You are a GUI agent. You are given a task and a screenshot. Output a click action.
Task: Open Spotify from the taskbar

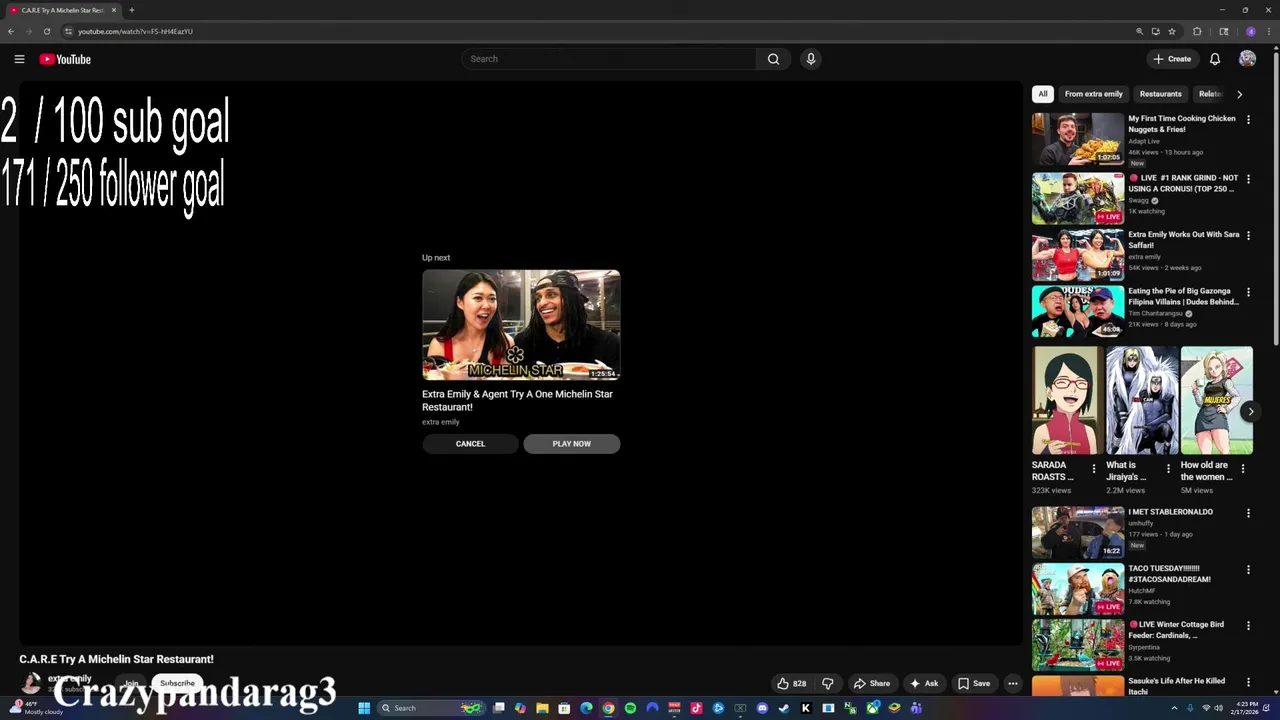click(630, 708)
